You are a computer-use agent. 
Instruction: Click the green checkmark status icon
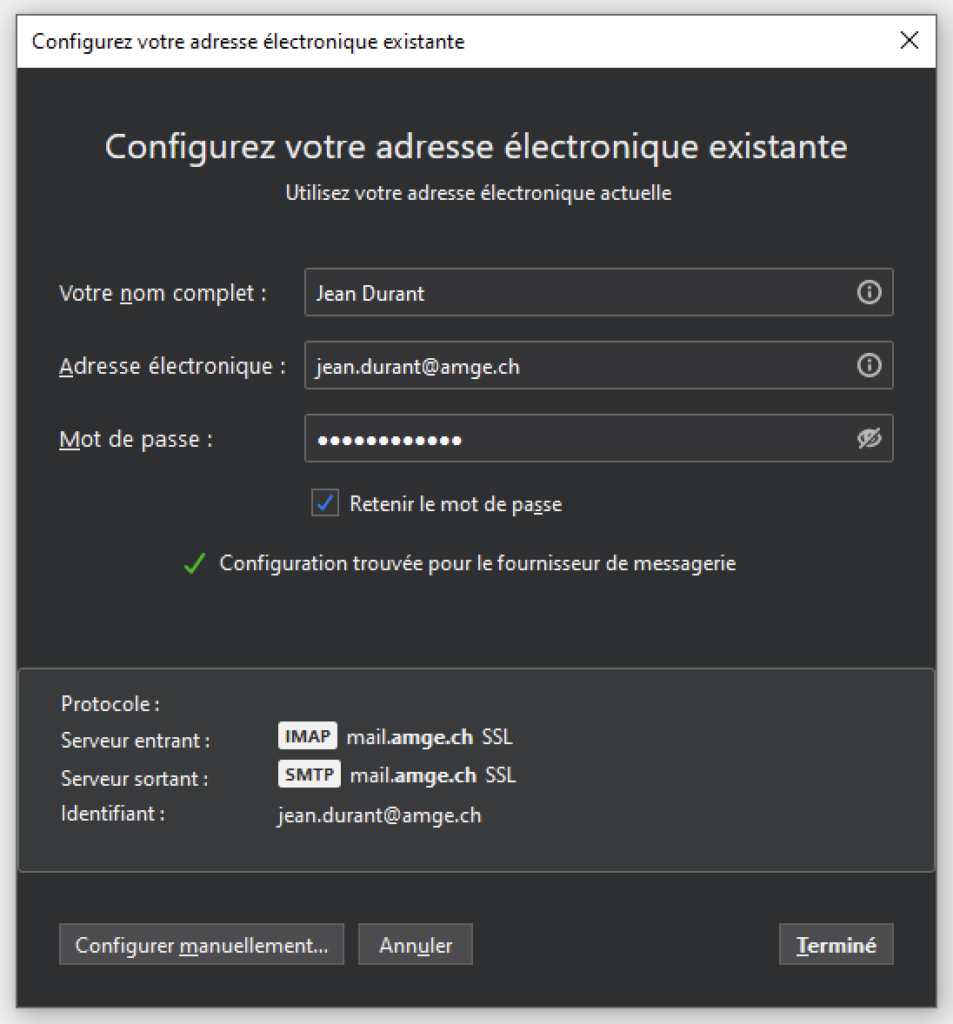(x=194, y=564)
